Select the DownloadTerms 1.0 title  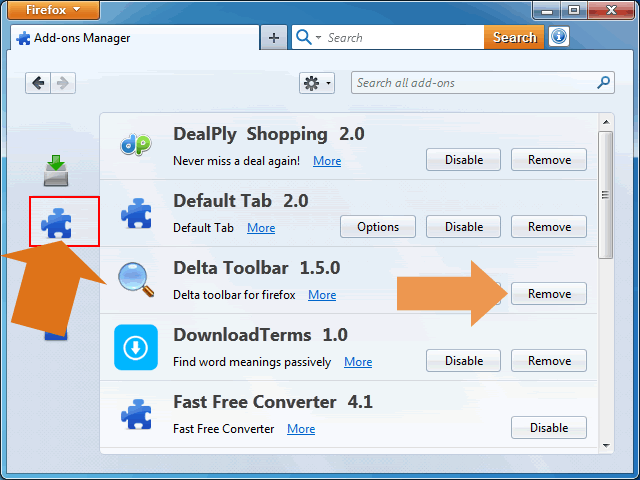pyautogui.click(x=260, y=335)
